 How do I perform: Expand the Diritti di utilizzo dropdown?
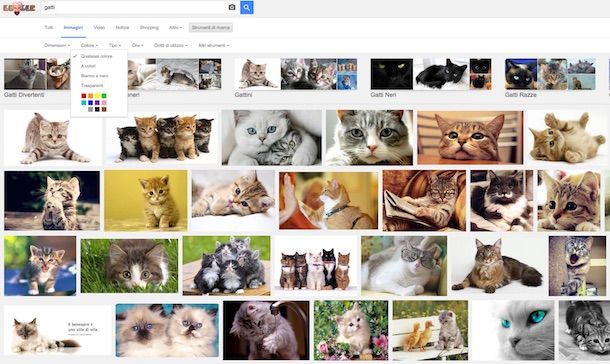170,46
